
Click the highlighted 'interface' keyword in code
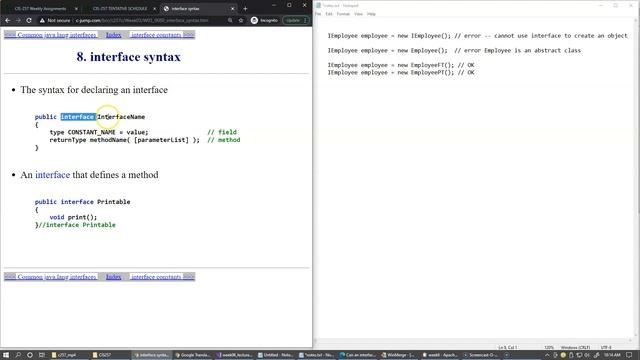pyautogui.click(x=78, y=117)
